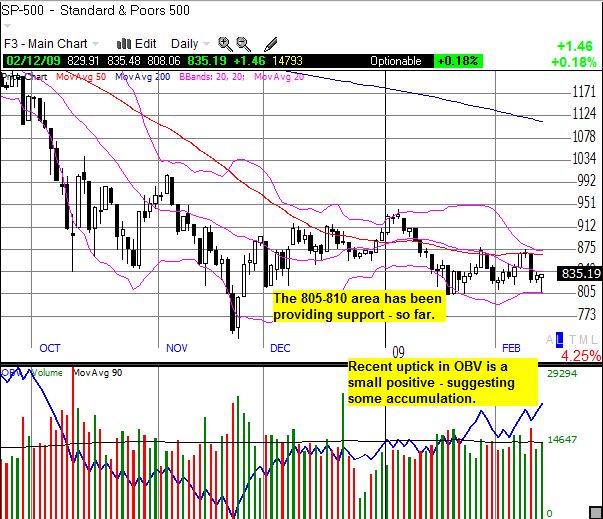Click the 09 year marker

point(398,352)
